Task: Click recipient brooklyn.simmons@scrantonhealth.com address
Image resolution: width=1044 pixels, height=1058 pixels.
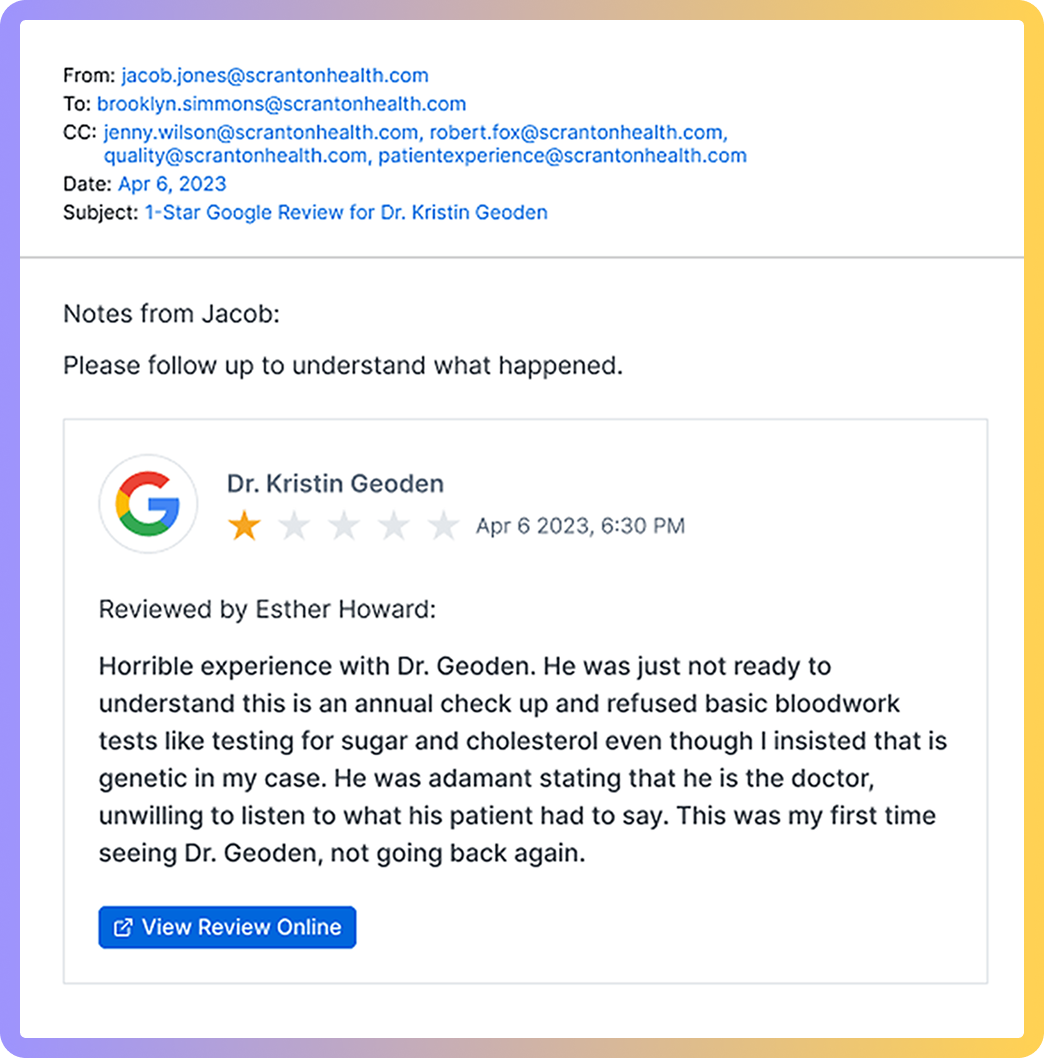Action: pyautogui.click(x=281, y=104)
